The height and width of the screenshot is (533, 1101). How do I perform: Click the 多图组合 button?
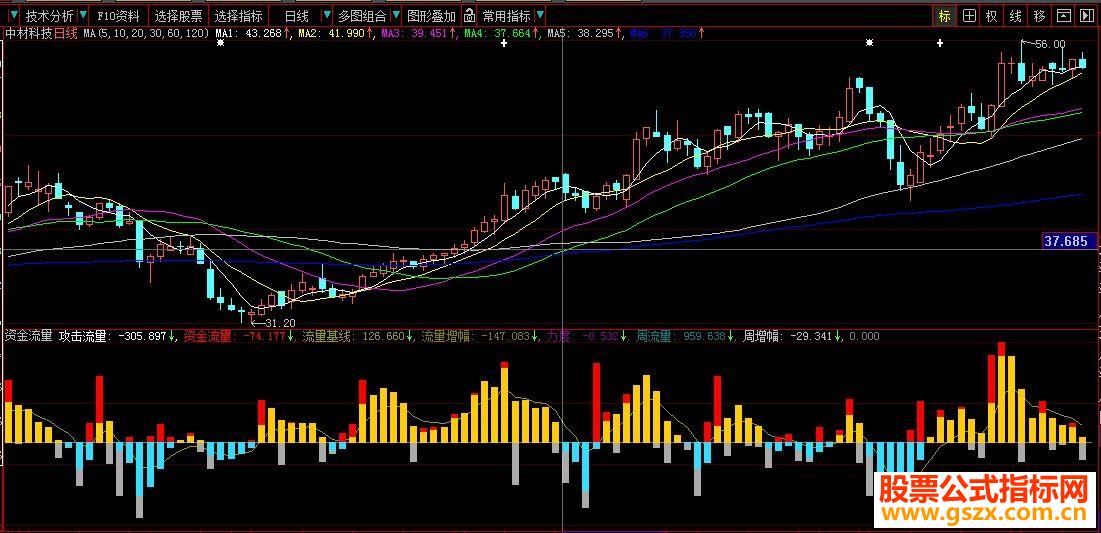(361, 15)
